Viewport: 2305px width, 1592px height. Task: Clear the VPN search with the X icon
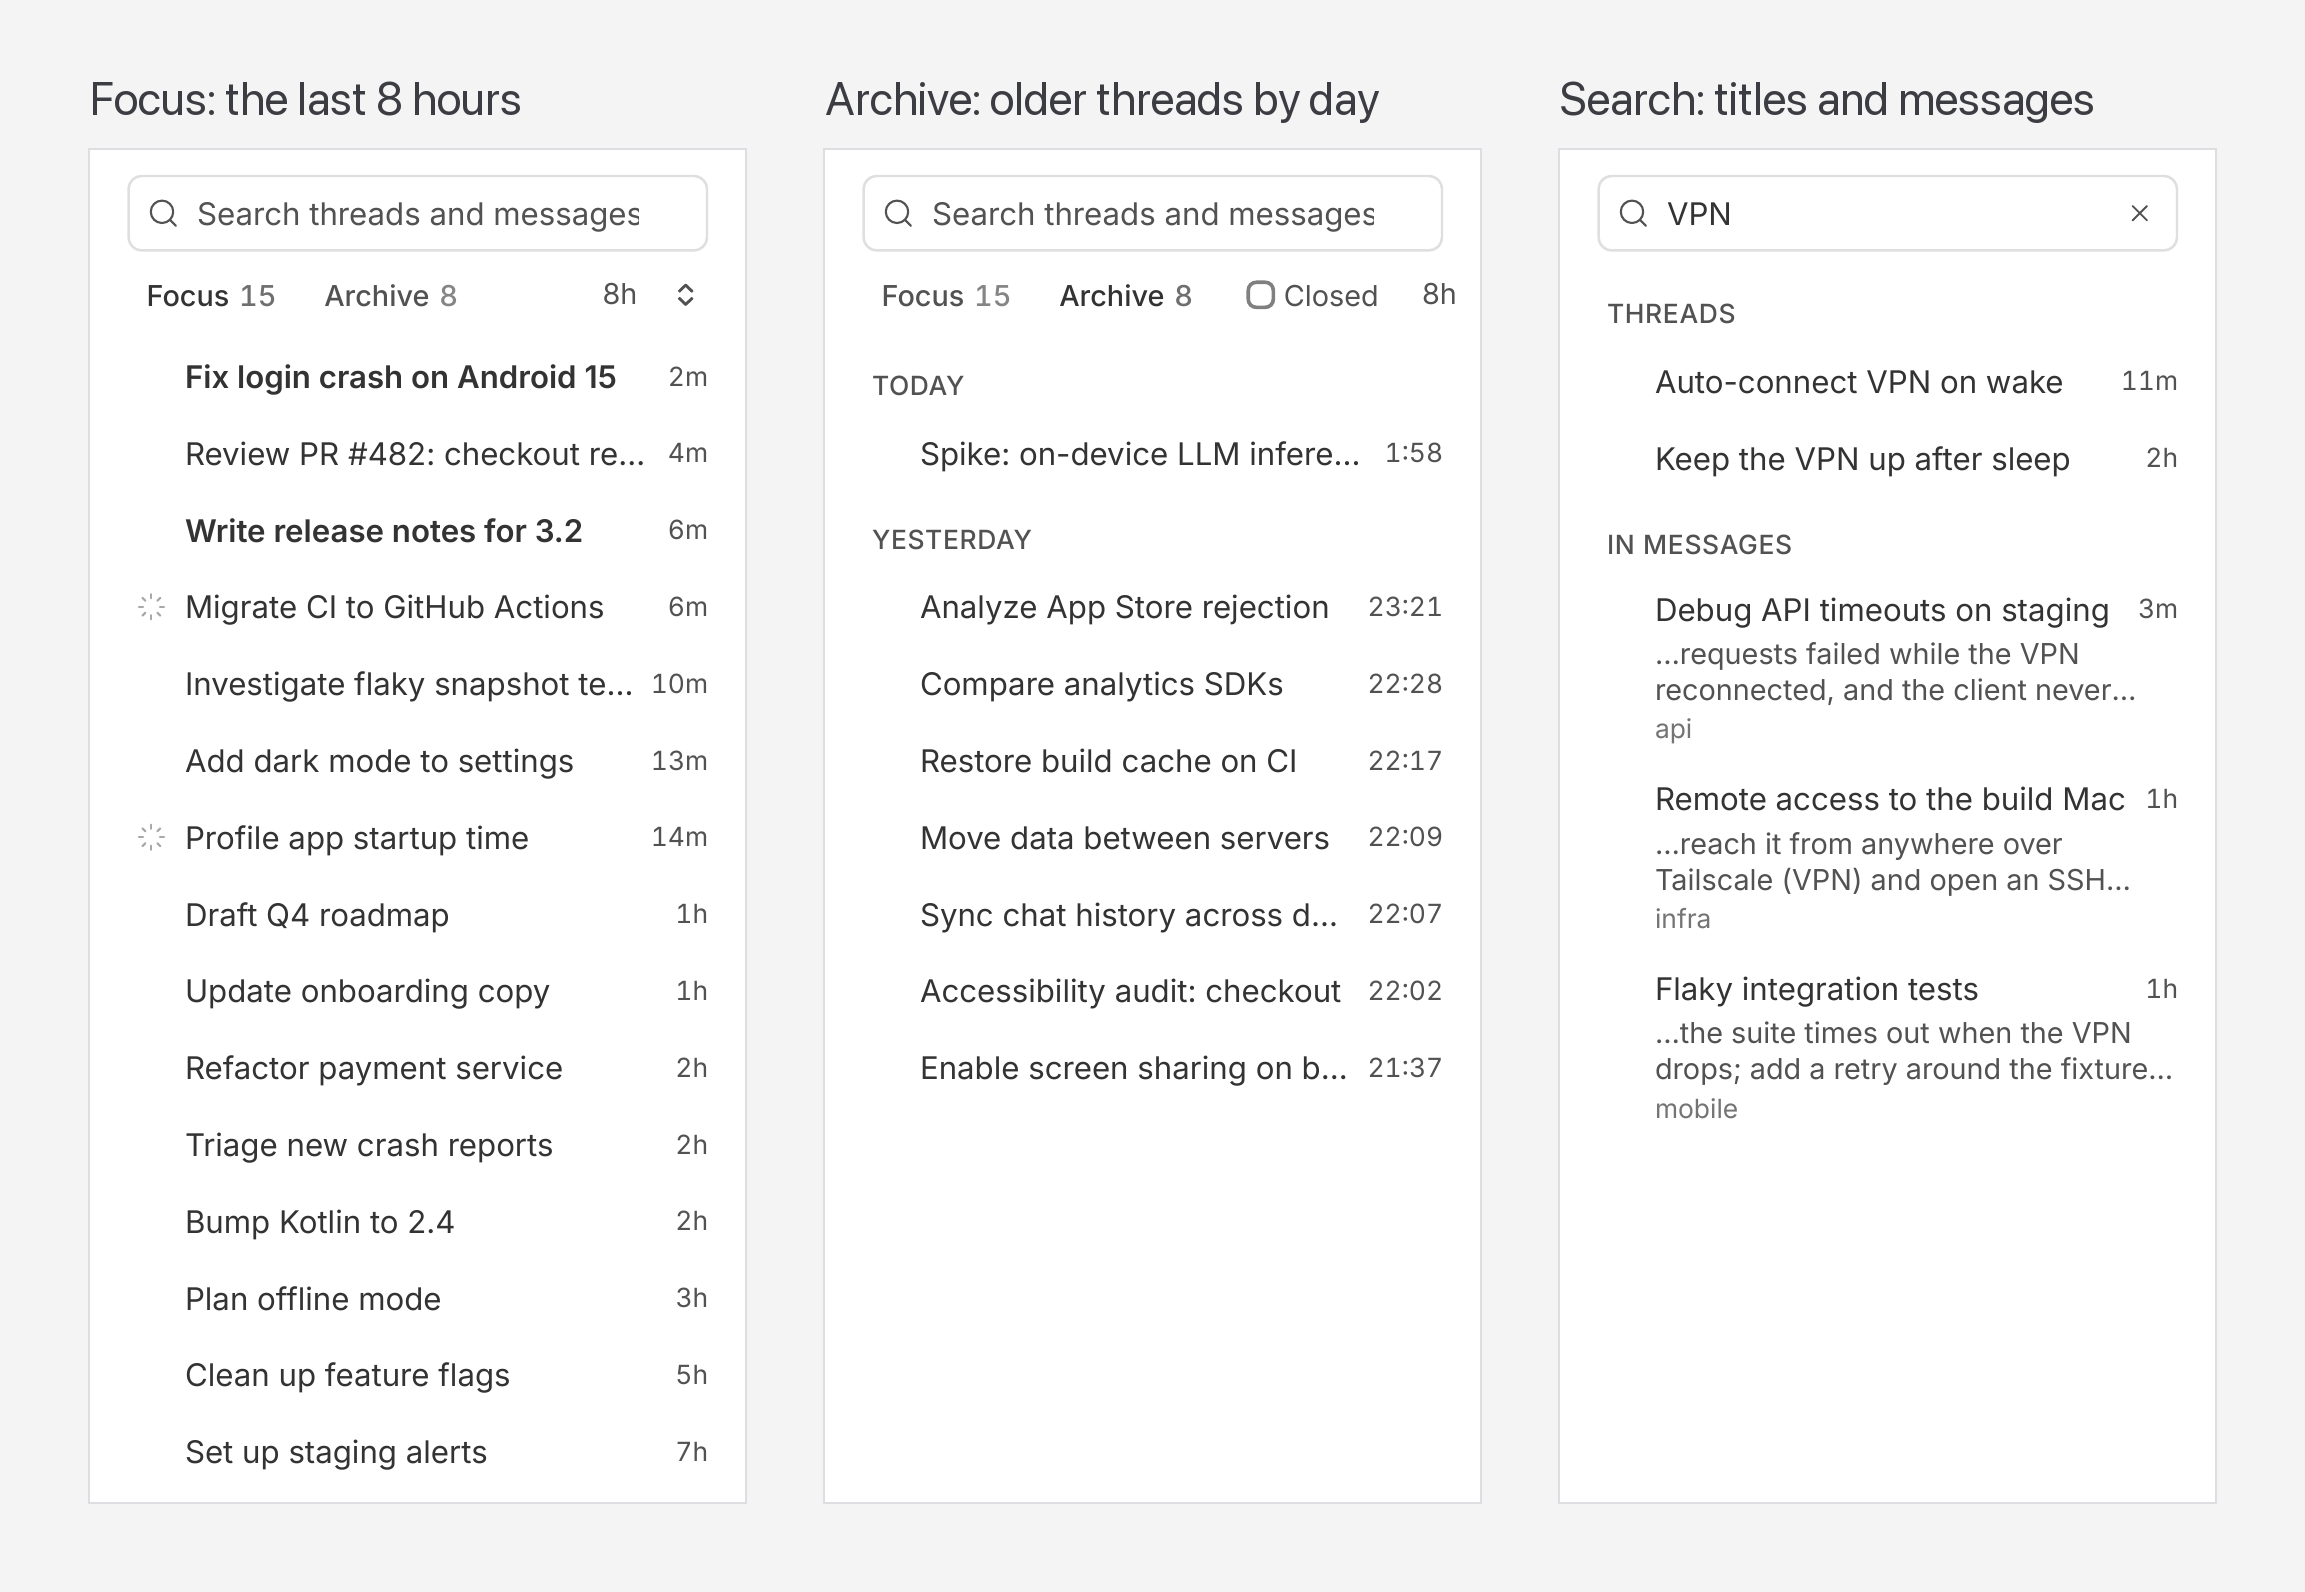tap(2140, 213)
